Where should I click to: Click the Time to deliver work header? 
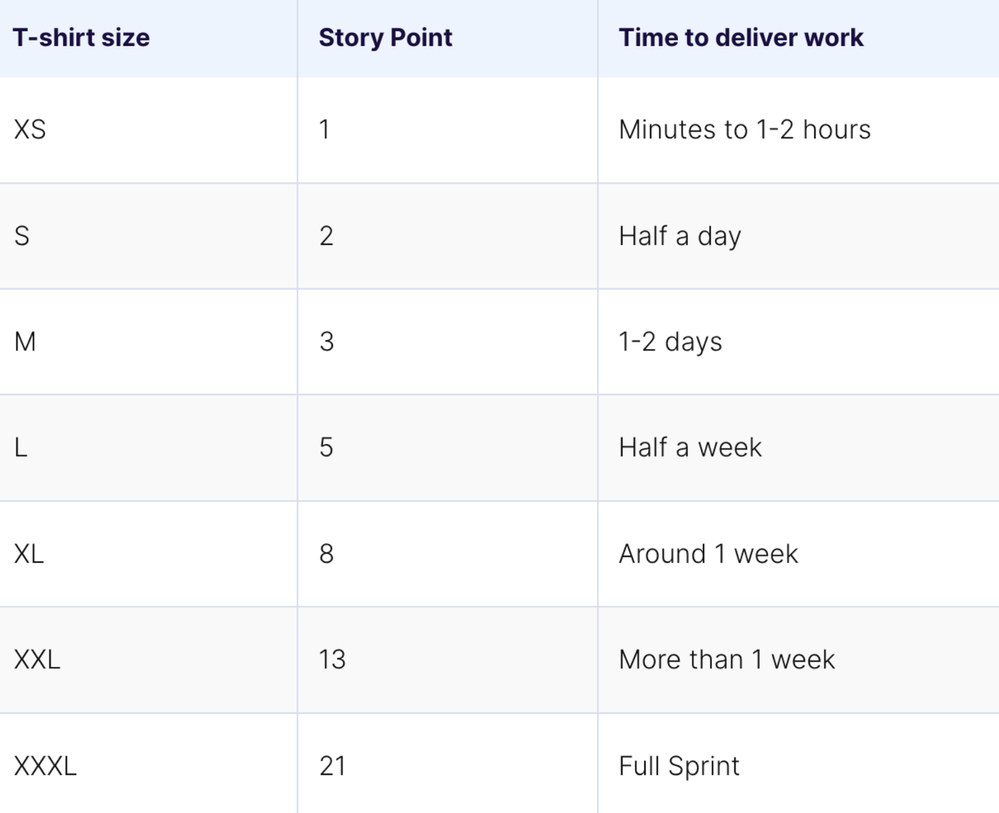741,38
